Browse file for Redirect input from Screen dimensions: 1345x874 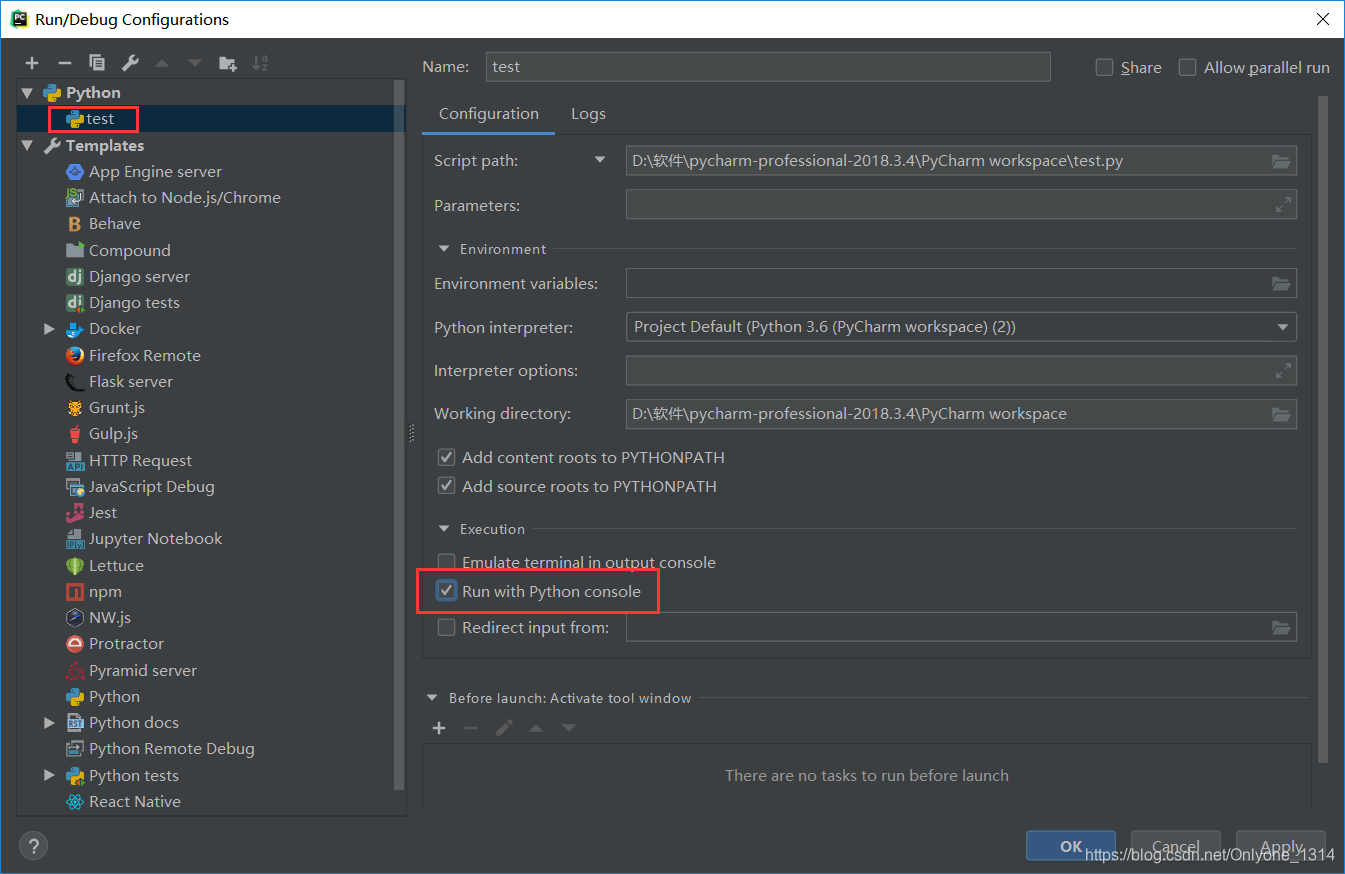click(1281, 628)
